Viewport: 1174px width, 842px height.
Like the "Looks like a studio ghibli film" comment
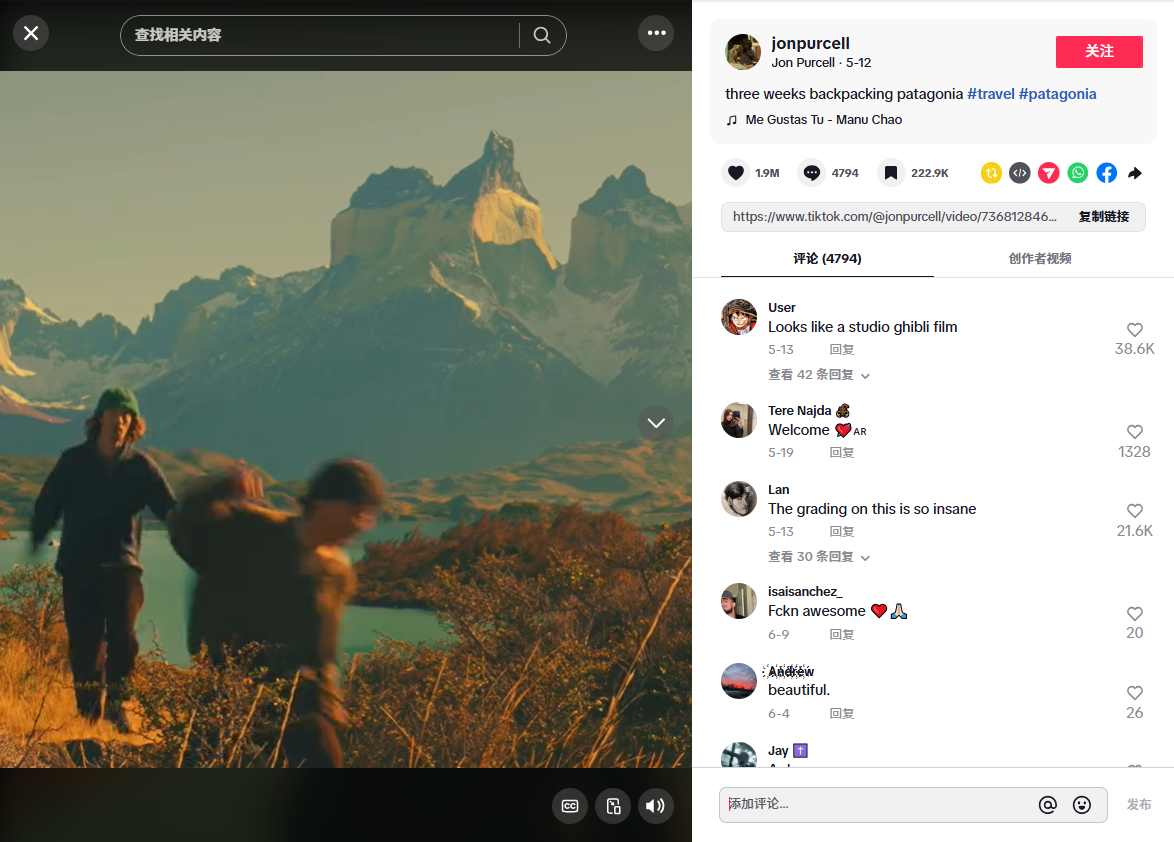[x=1134, y=330]
